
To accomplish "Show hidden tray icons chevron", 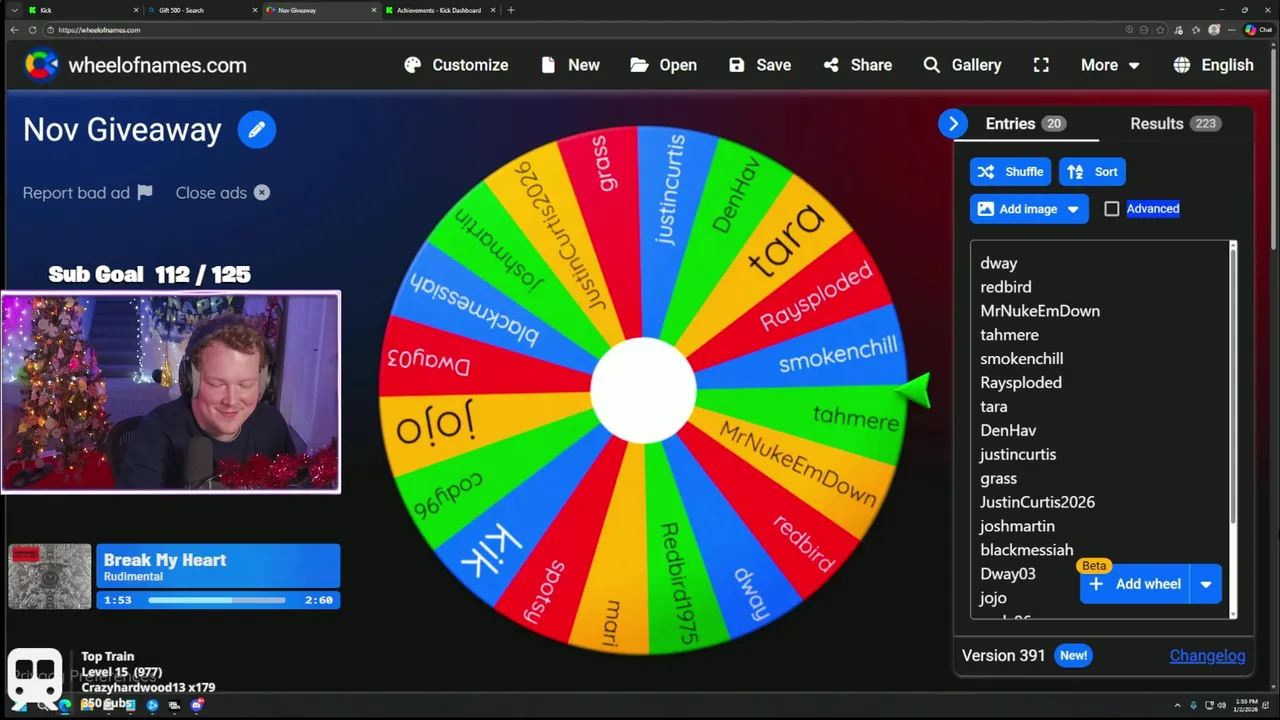I will 1177,705.
